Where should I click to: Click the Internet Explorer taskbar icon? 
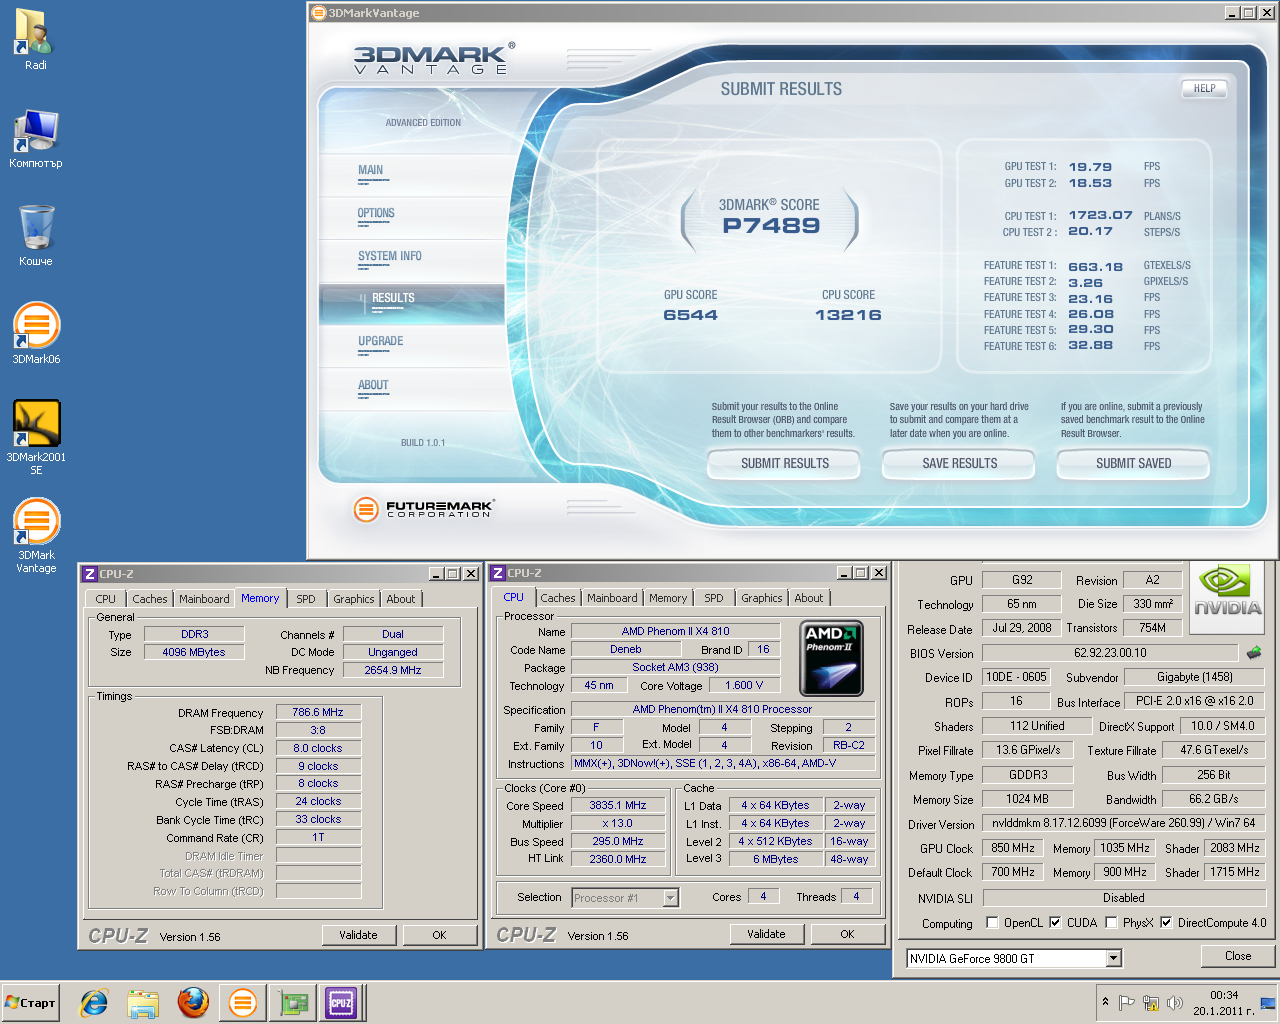point(94,1002)
